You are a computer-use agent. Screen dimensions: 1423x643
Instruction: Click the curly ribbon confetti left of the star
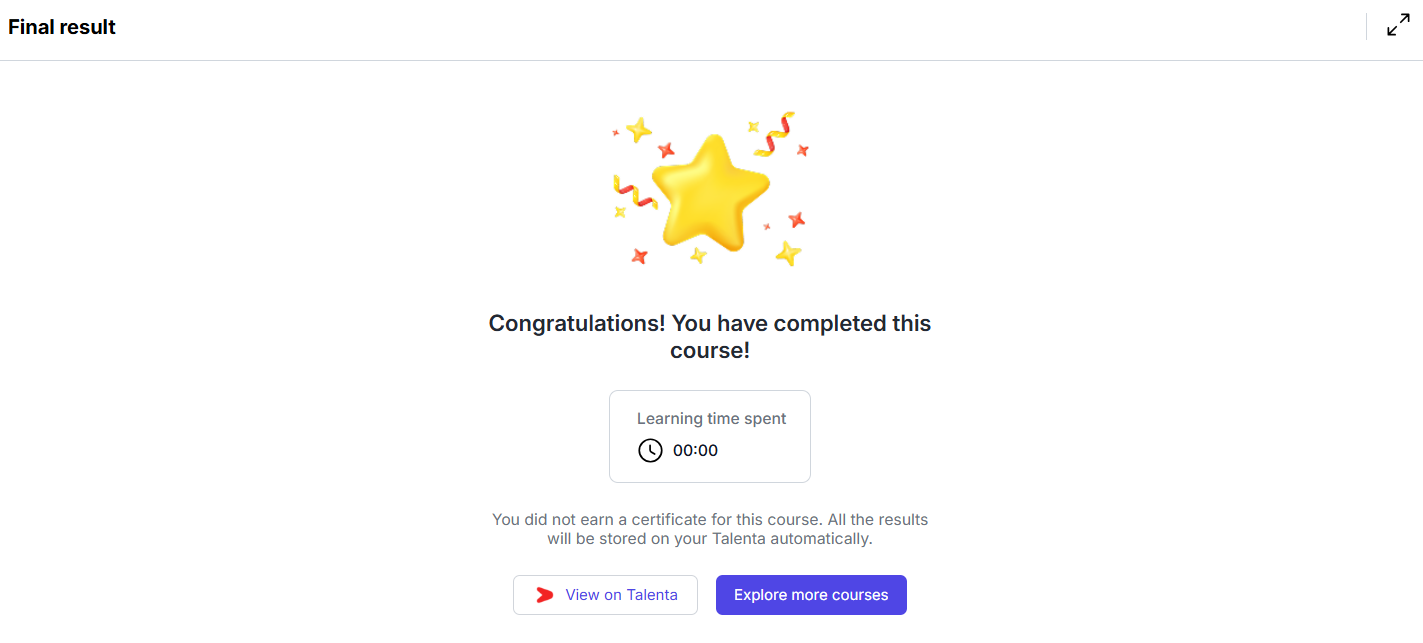point(633,190)
